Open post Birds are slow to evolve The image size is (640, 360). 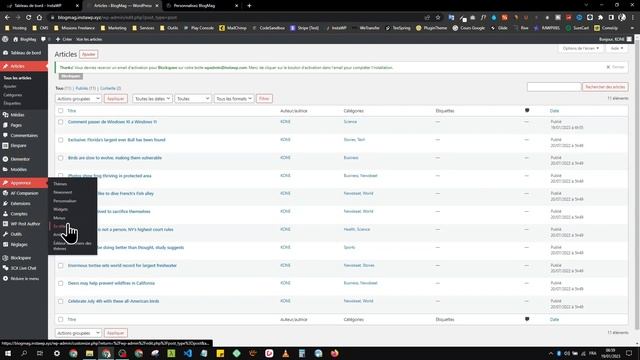(115, 158)
